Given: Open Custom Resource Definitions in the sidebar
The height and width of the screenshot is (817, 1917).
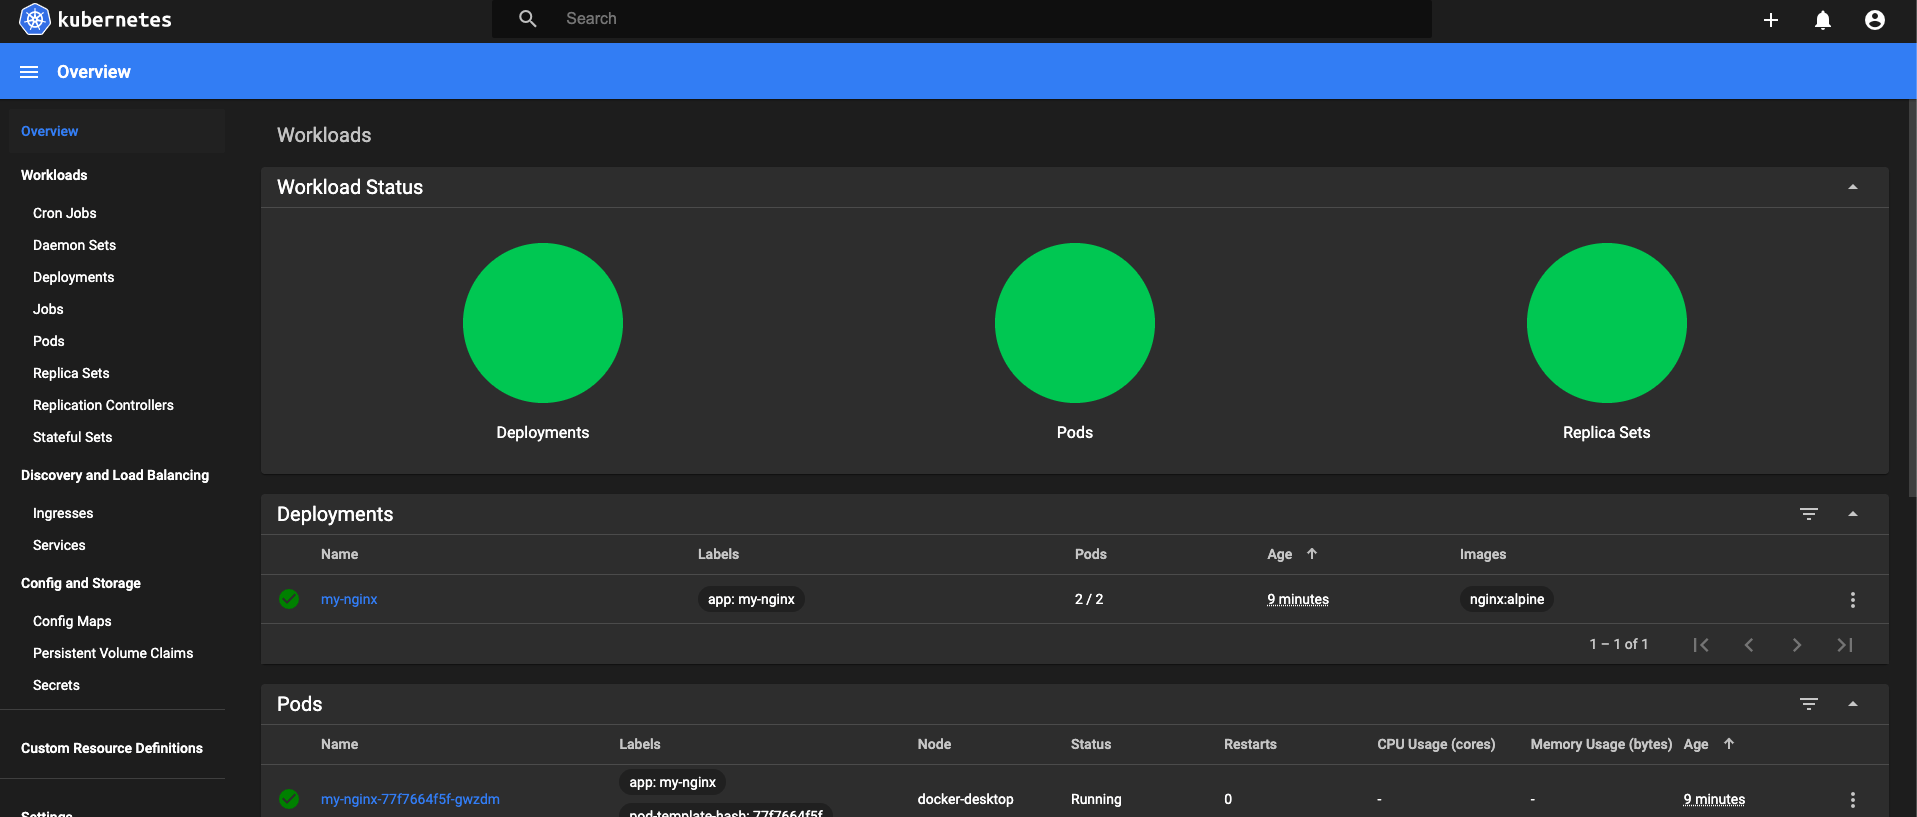Looking at the screenshot, I should [x=112, y=748].
